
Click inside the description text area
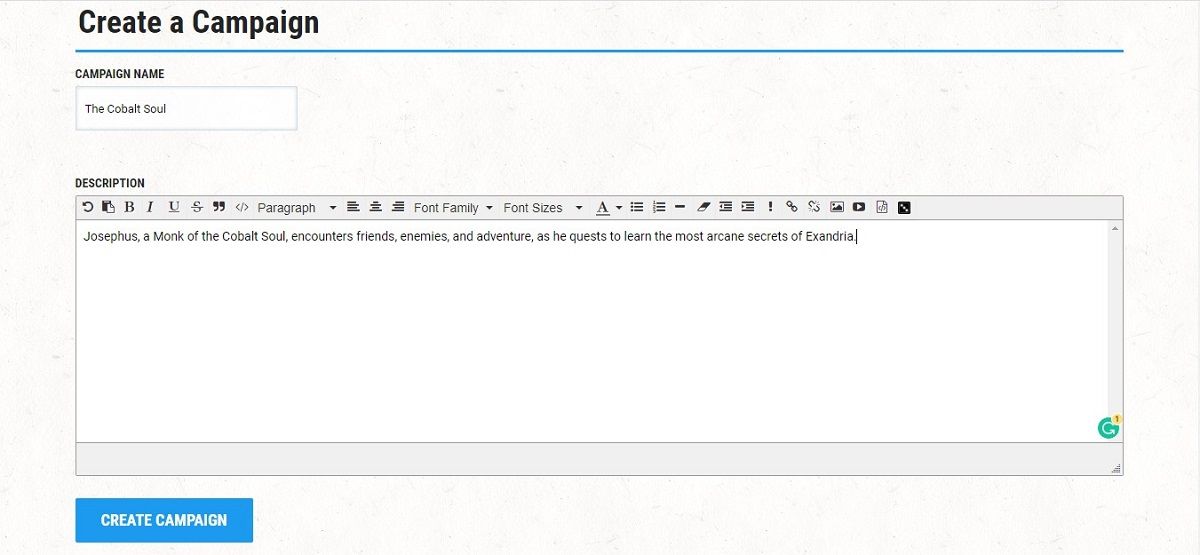[x=592, y=331]
